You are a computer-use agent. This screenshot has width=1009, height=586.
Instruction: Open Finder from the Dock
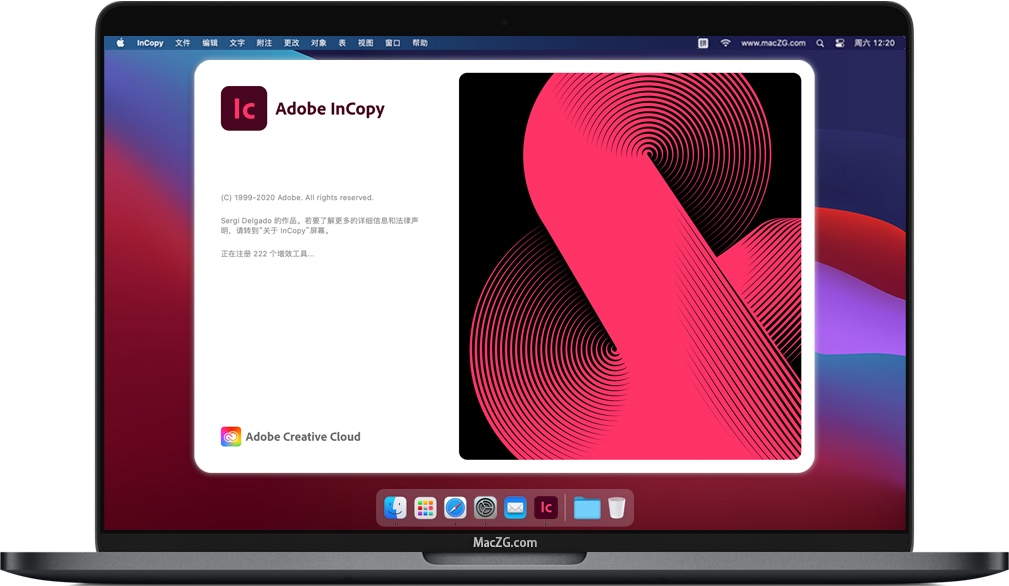(x=395, y=508)
